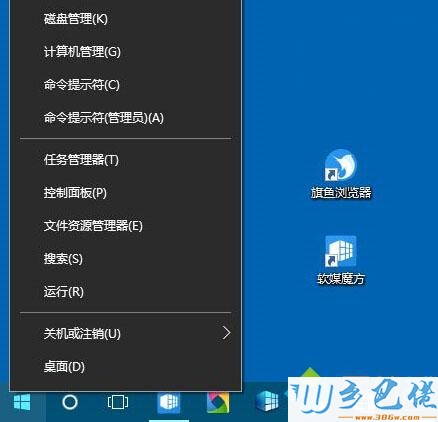Open colorful square app on taskbar
Image resolution: width=438 pixels, height=422 pixels.
click(218, 402)
